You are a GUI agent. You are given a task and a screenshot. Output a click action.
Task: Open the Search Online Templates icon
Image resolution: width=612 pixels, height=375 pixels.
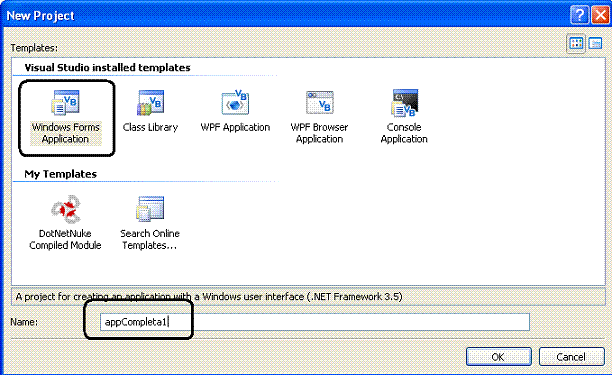[x=150, y=209]
